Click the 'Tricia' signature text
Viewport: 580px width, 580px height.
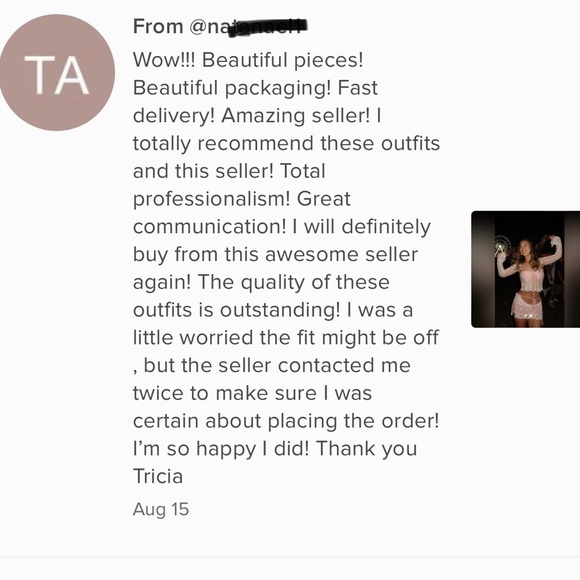(x=158, y=476)
